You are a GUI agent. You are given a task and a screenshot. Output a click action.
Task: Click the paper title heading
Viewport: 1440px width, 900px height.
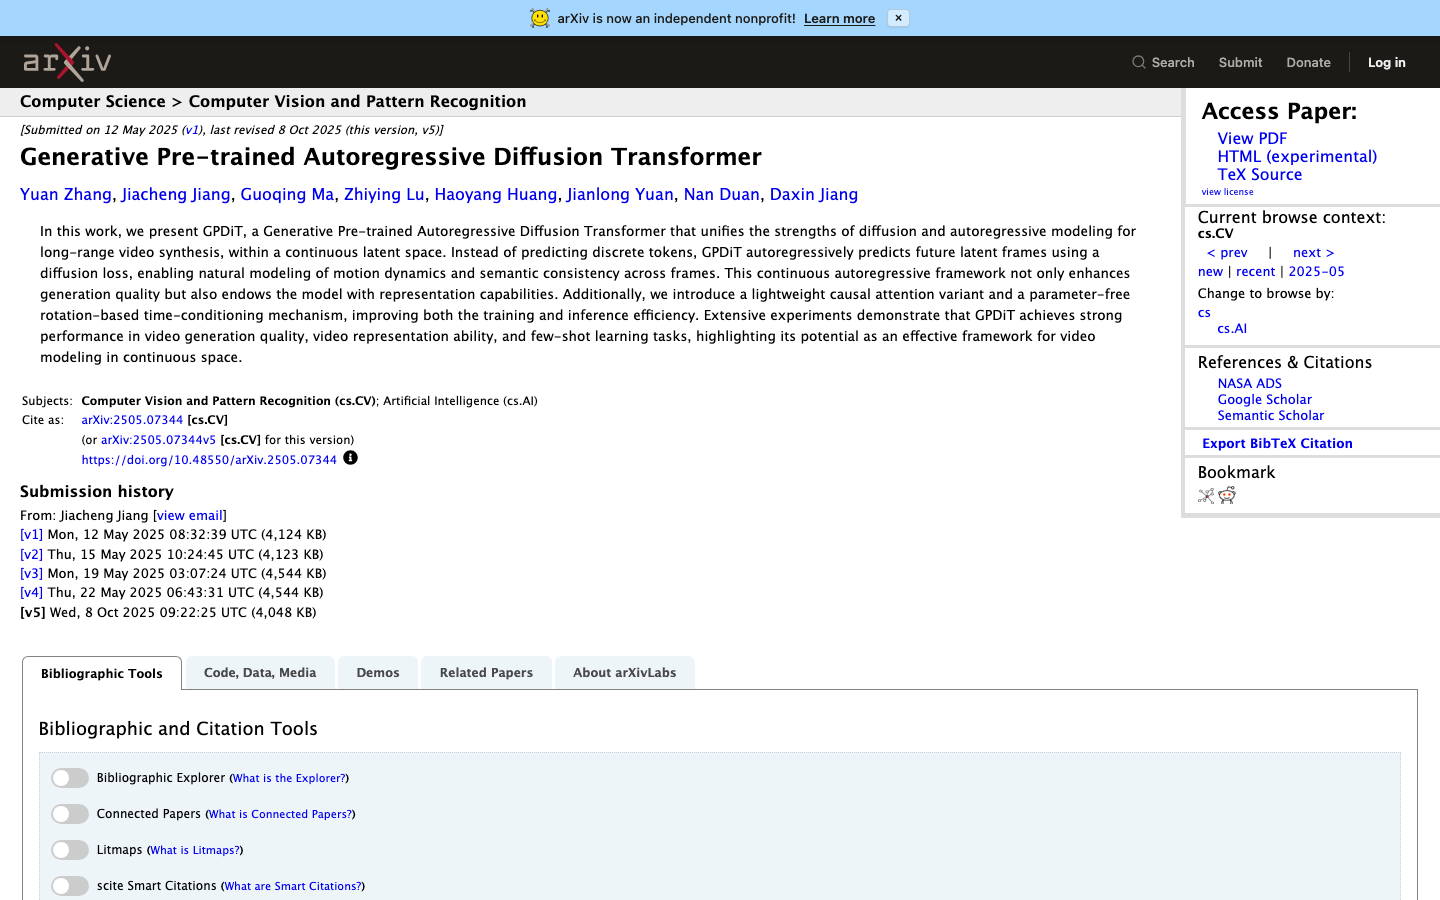point(391,157)
